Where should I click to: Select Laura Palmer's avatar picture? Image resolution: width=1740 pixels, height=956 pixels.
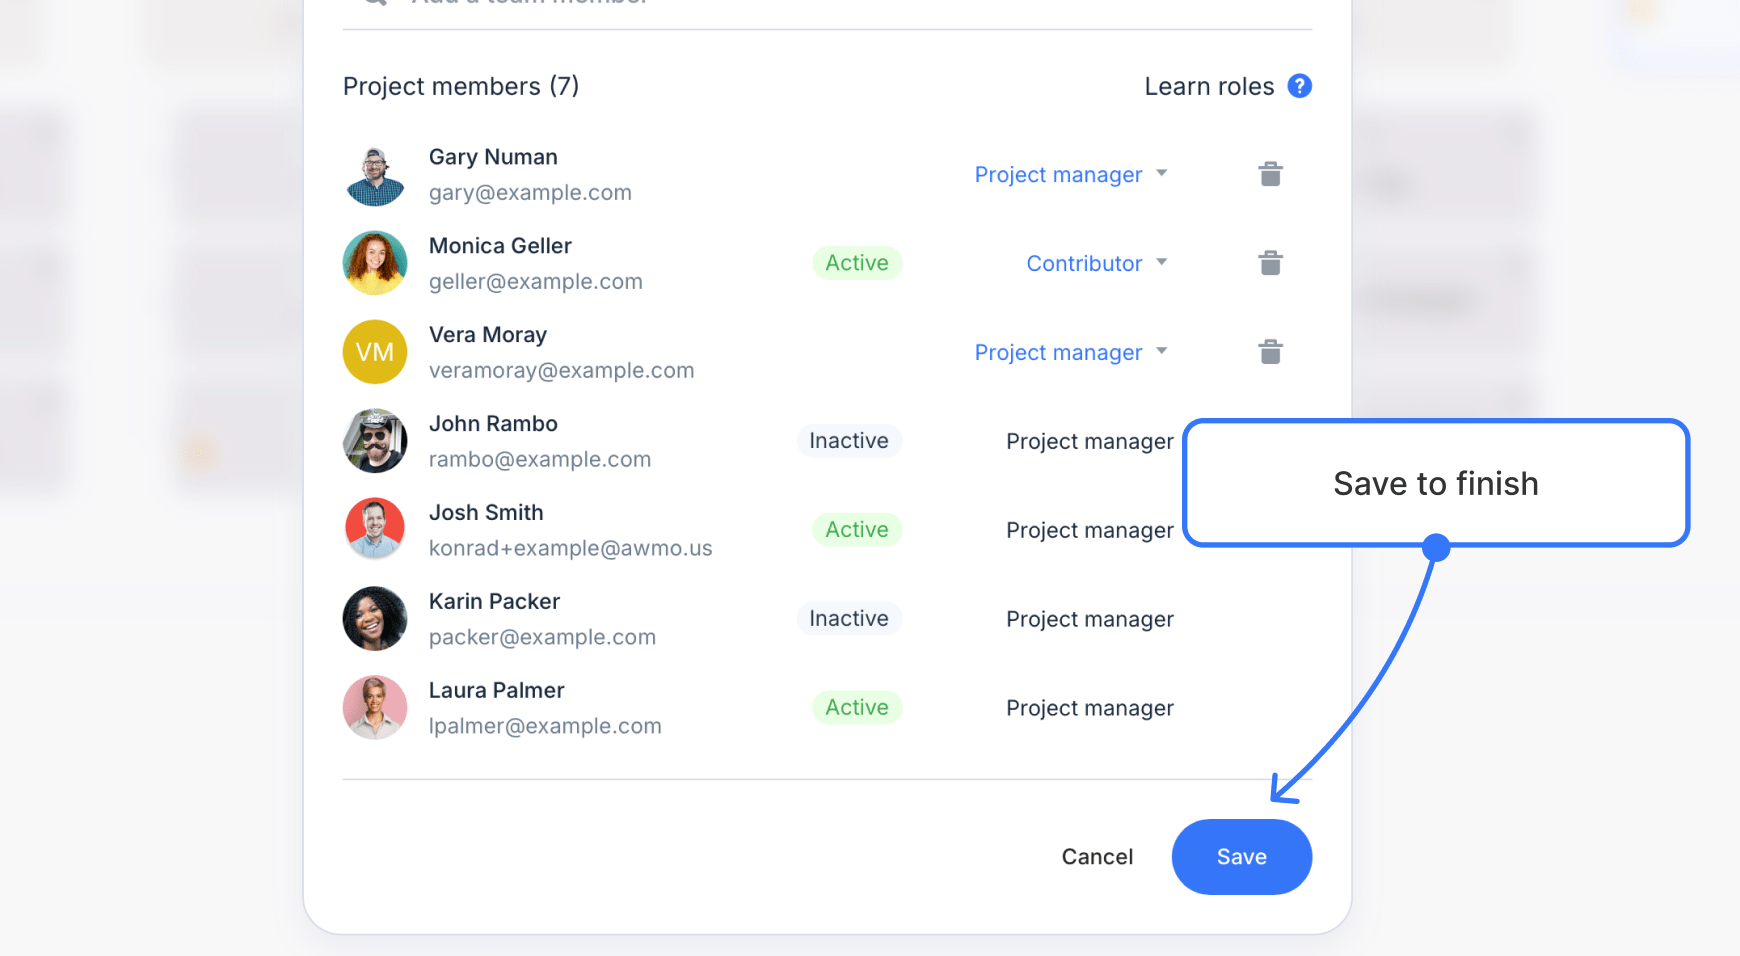point(375,707)
